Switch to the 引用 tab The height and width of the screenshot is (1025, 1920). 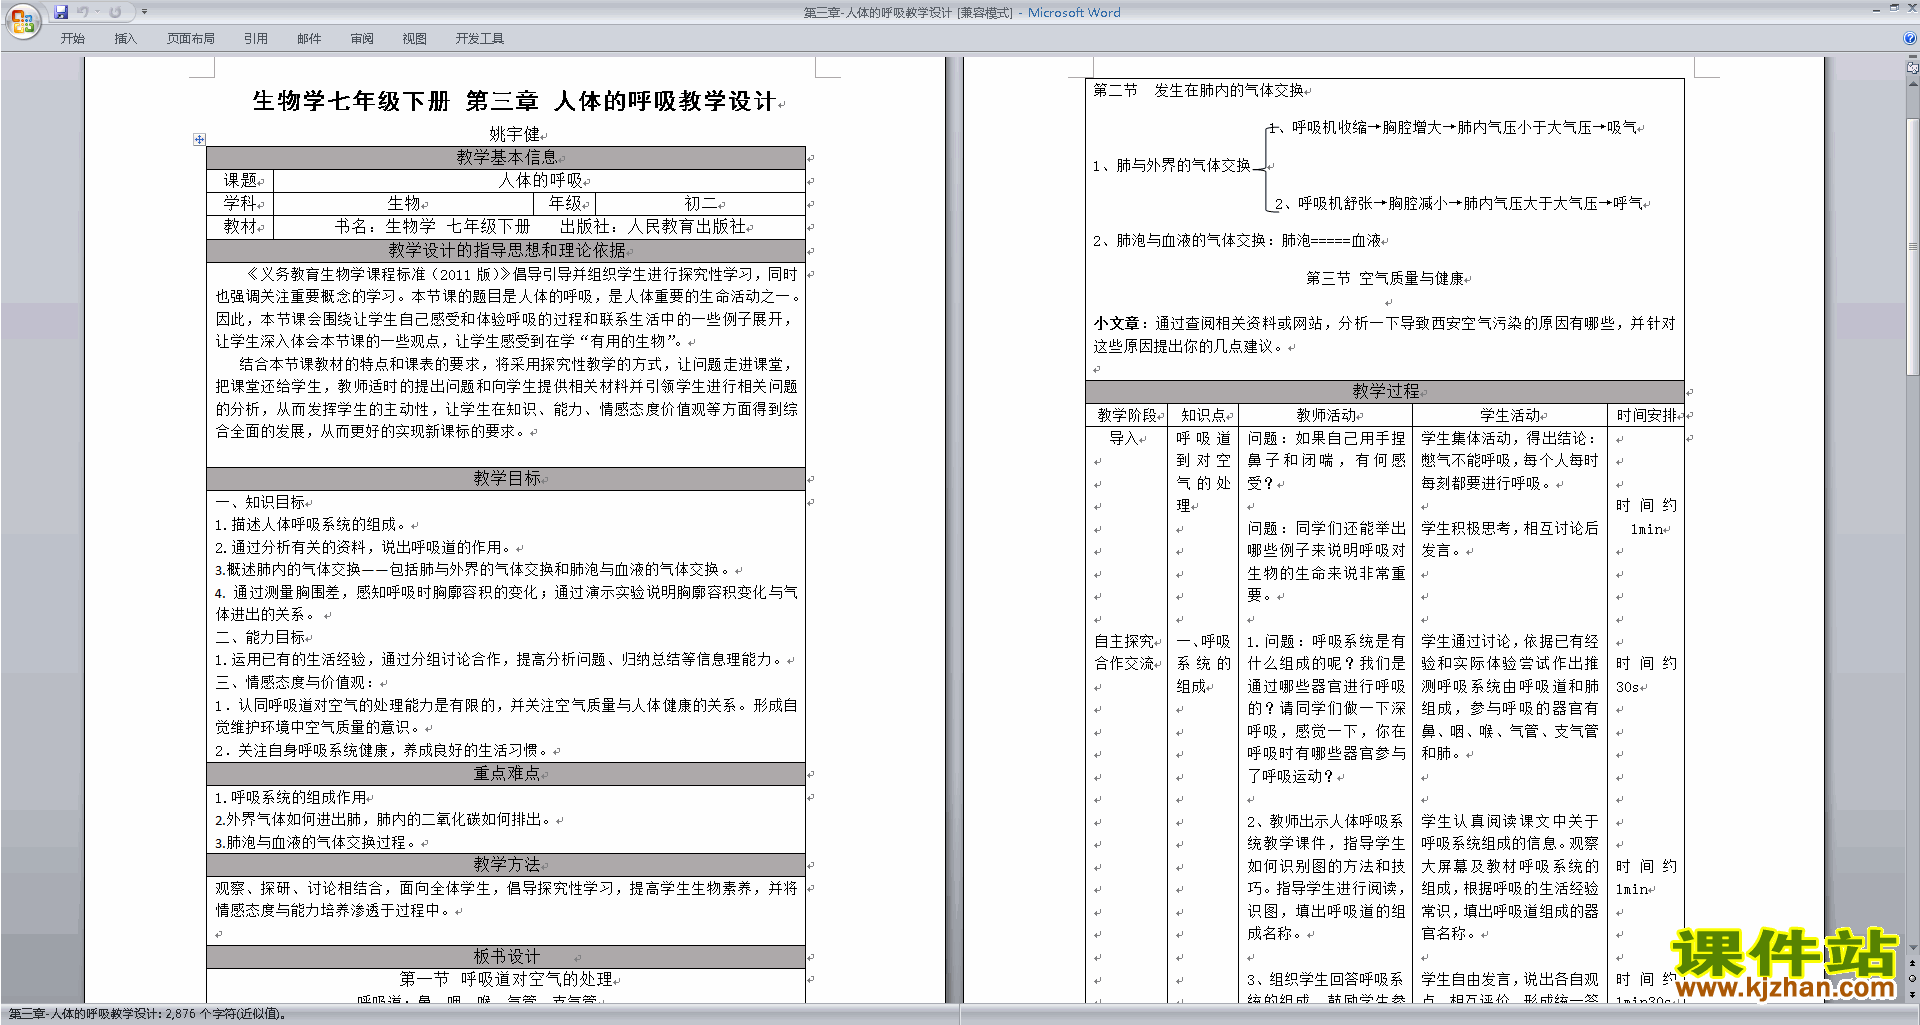256,39
